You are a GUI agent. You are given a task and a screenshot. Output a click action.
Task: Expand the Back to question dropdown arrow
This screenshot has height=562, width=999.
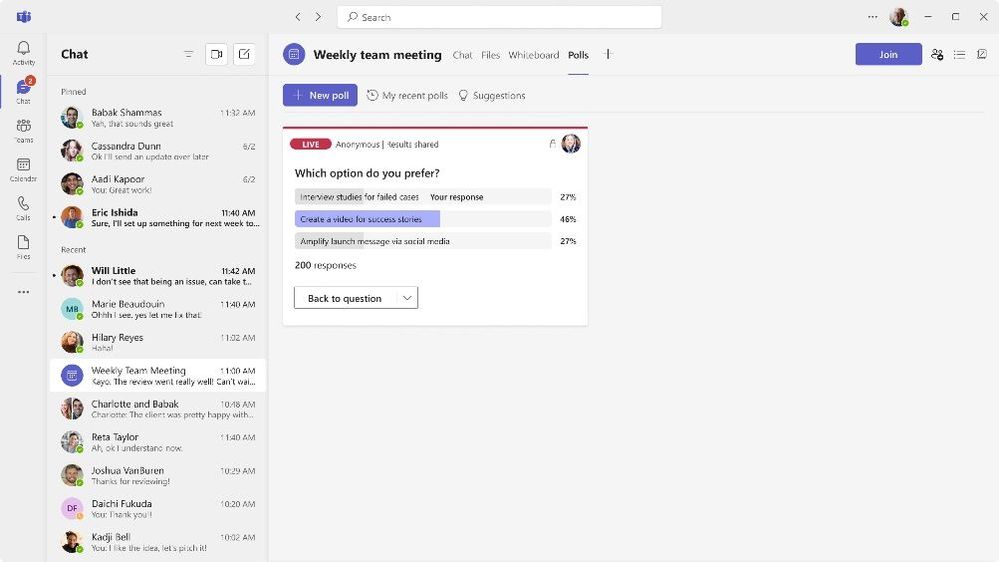pyautogui.click(x=406, y=298)
